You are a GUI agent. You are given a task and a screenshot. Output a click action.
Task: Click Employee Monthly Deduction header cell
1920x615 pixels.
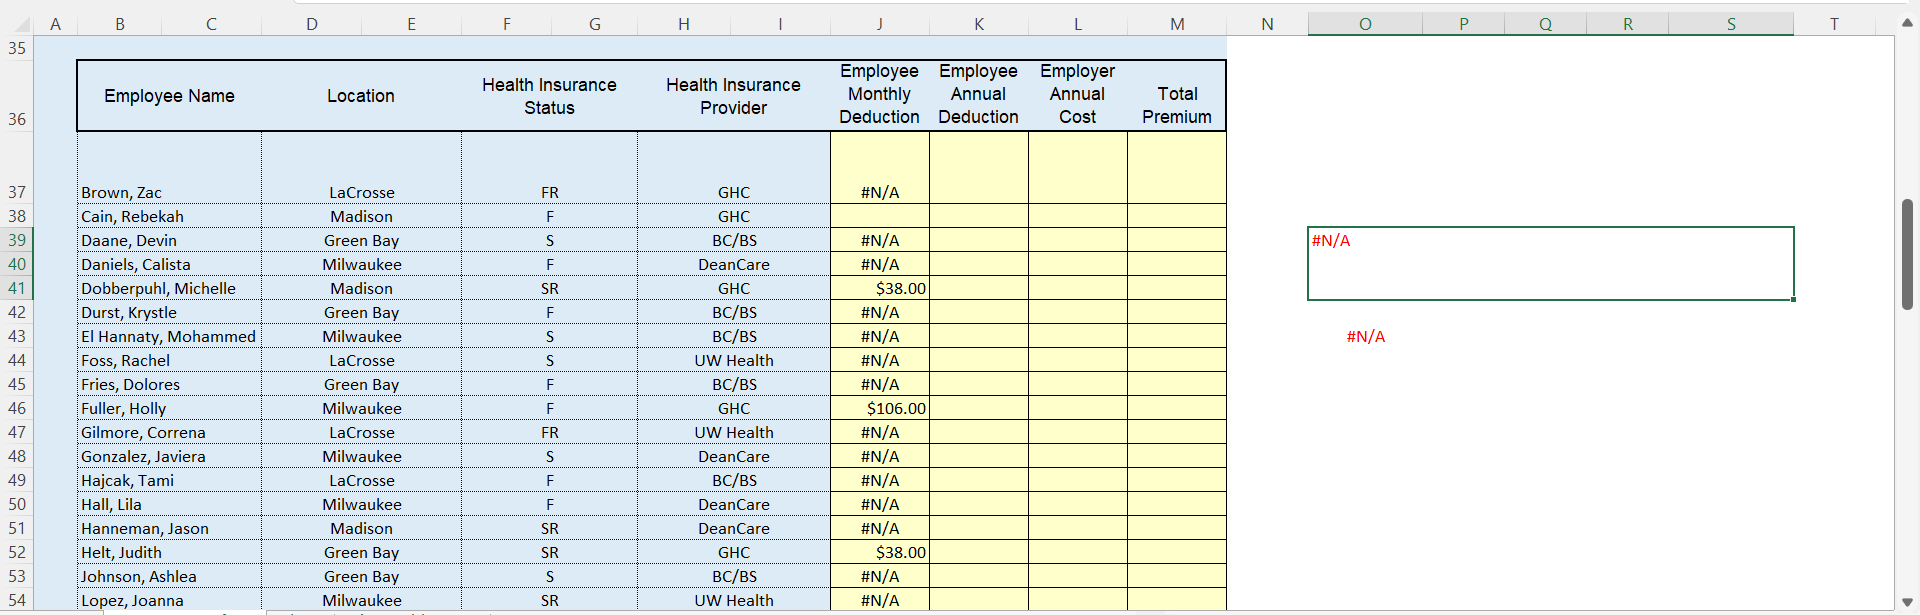(x=879, y=96)
